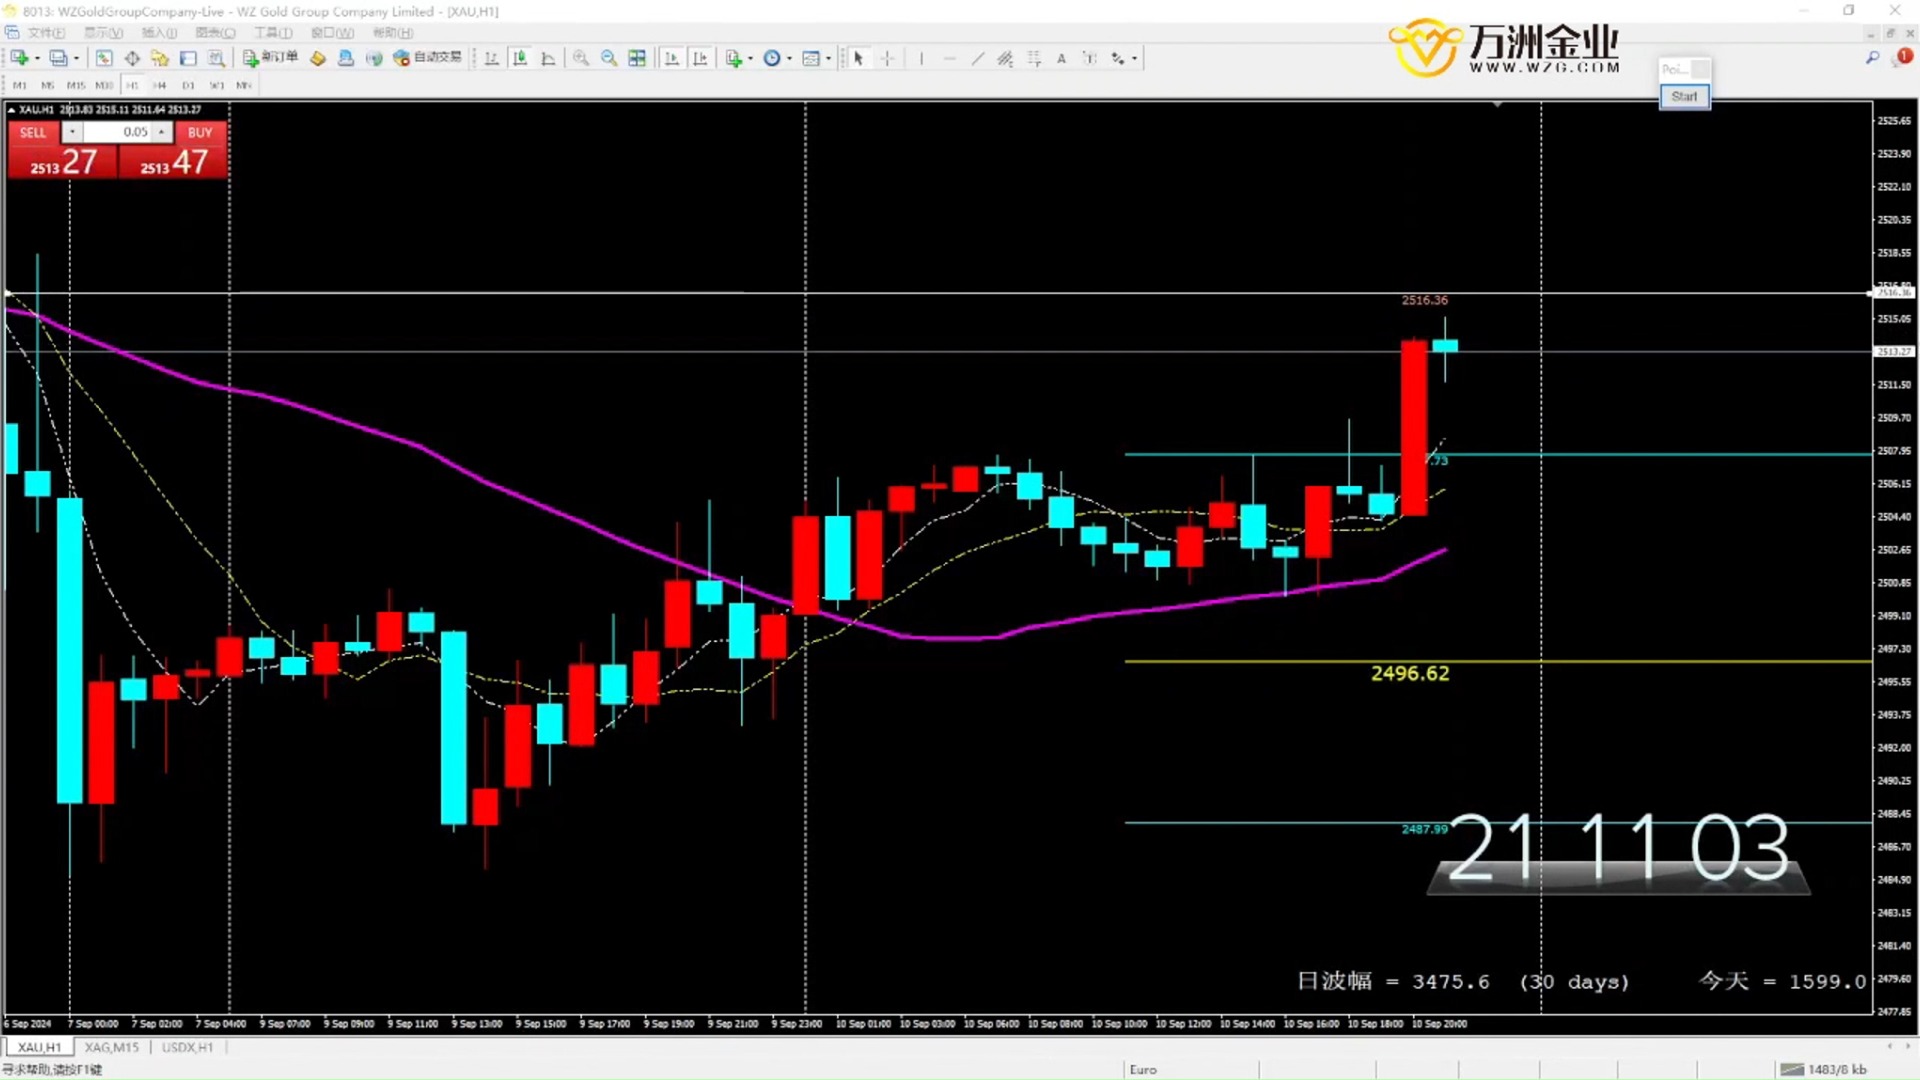Open the 文件(F) menu
The image size is (1920, 1080).
coord(47,33)
